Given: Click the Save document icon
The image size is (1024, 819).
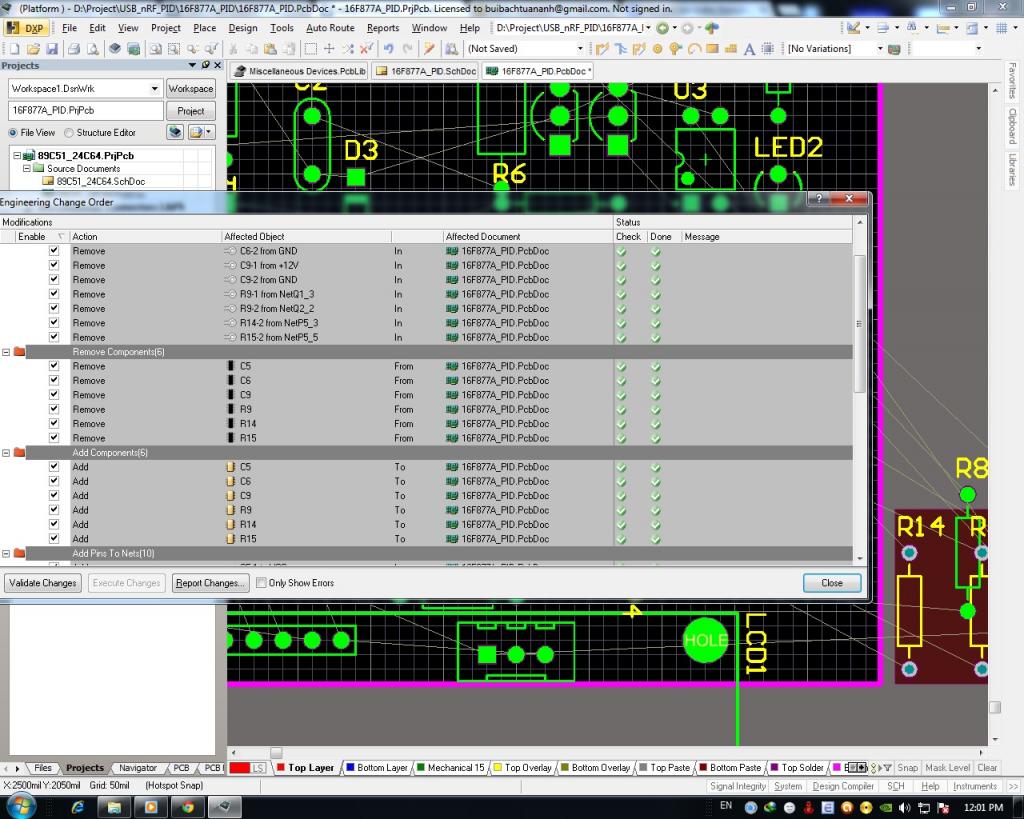Looking at the screenshot, I should 53,48.
